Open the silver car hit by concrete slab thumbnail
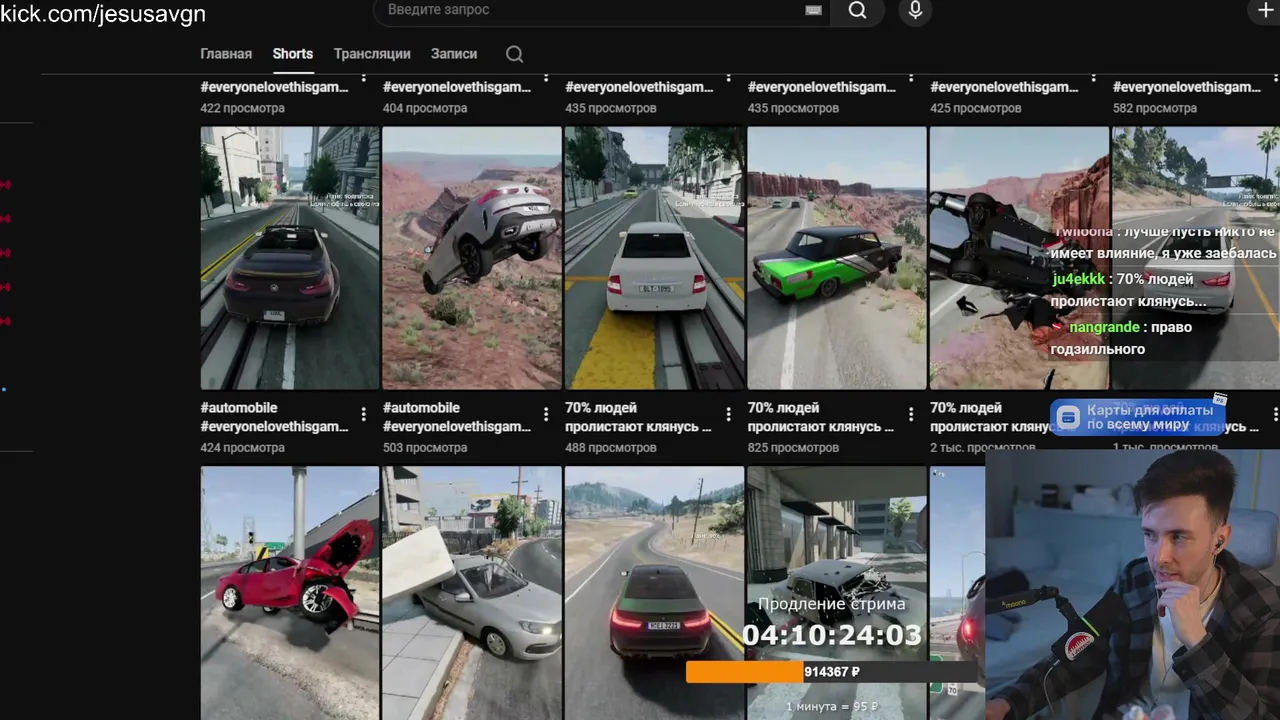Image resolution: width=1280 pixels, height=720 pixels. click(472, 593)
